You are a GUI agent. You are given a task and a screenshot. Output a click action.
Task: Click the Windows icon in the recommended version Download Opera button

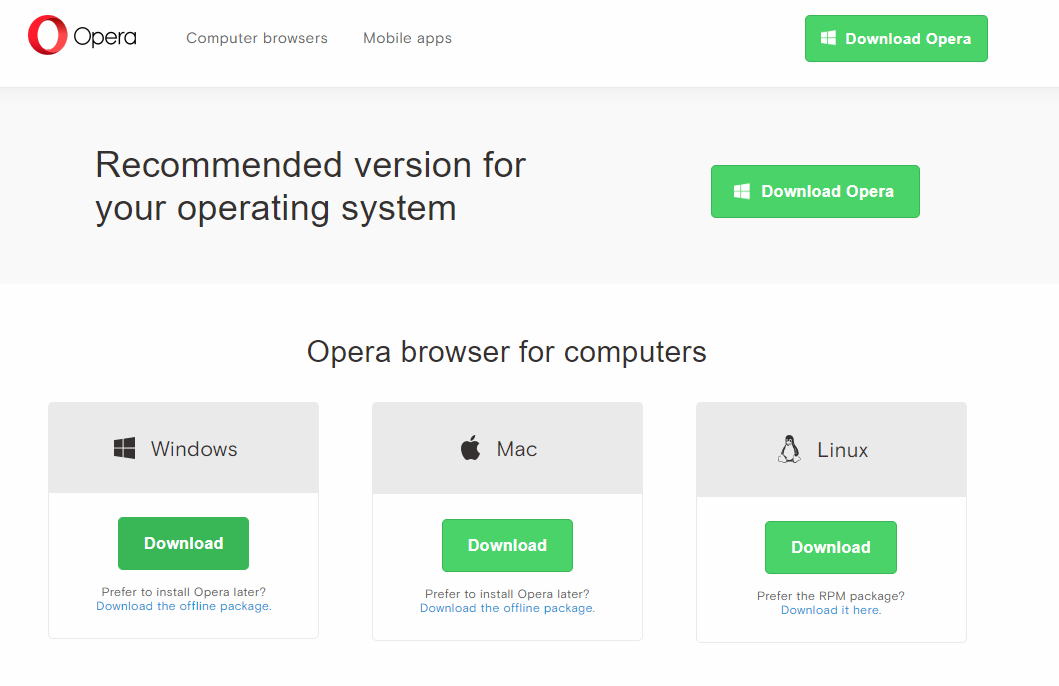pos(742,191)
